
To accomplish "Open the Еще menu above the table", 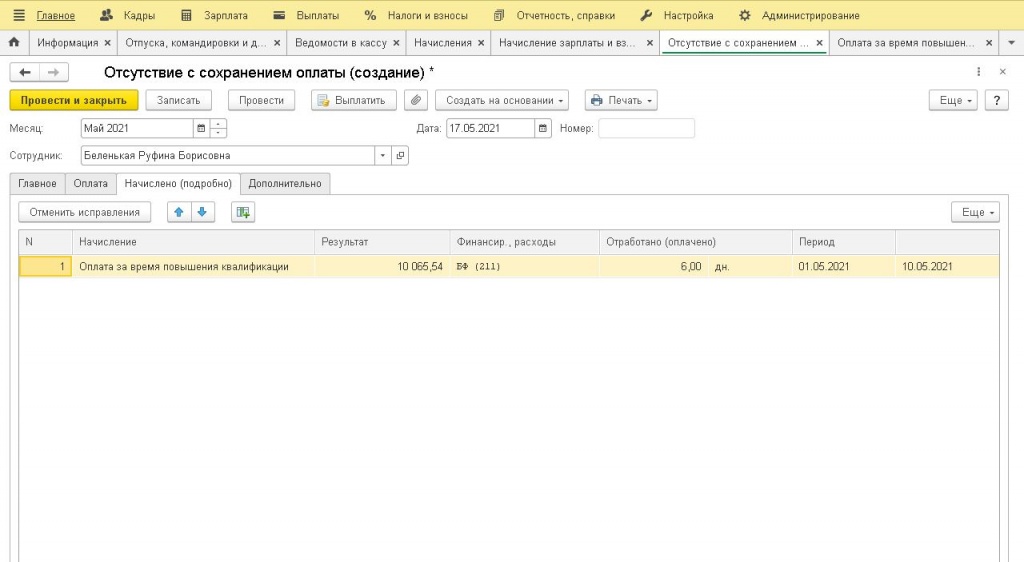I will (974, 212).
